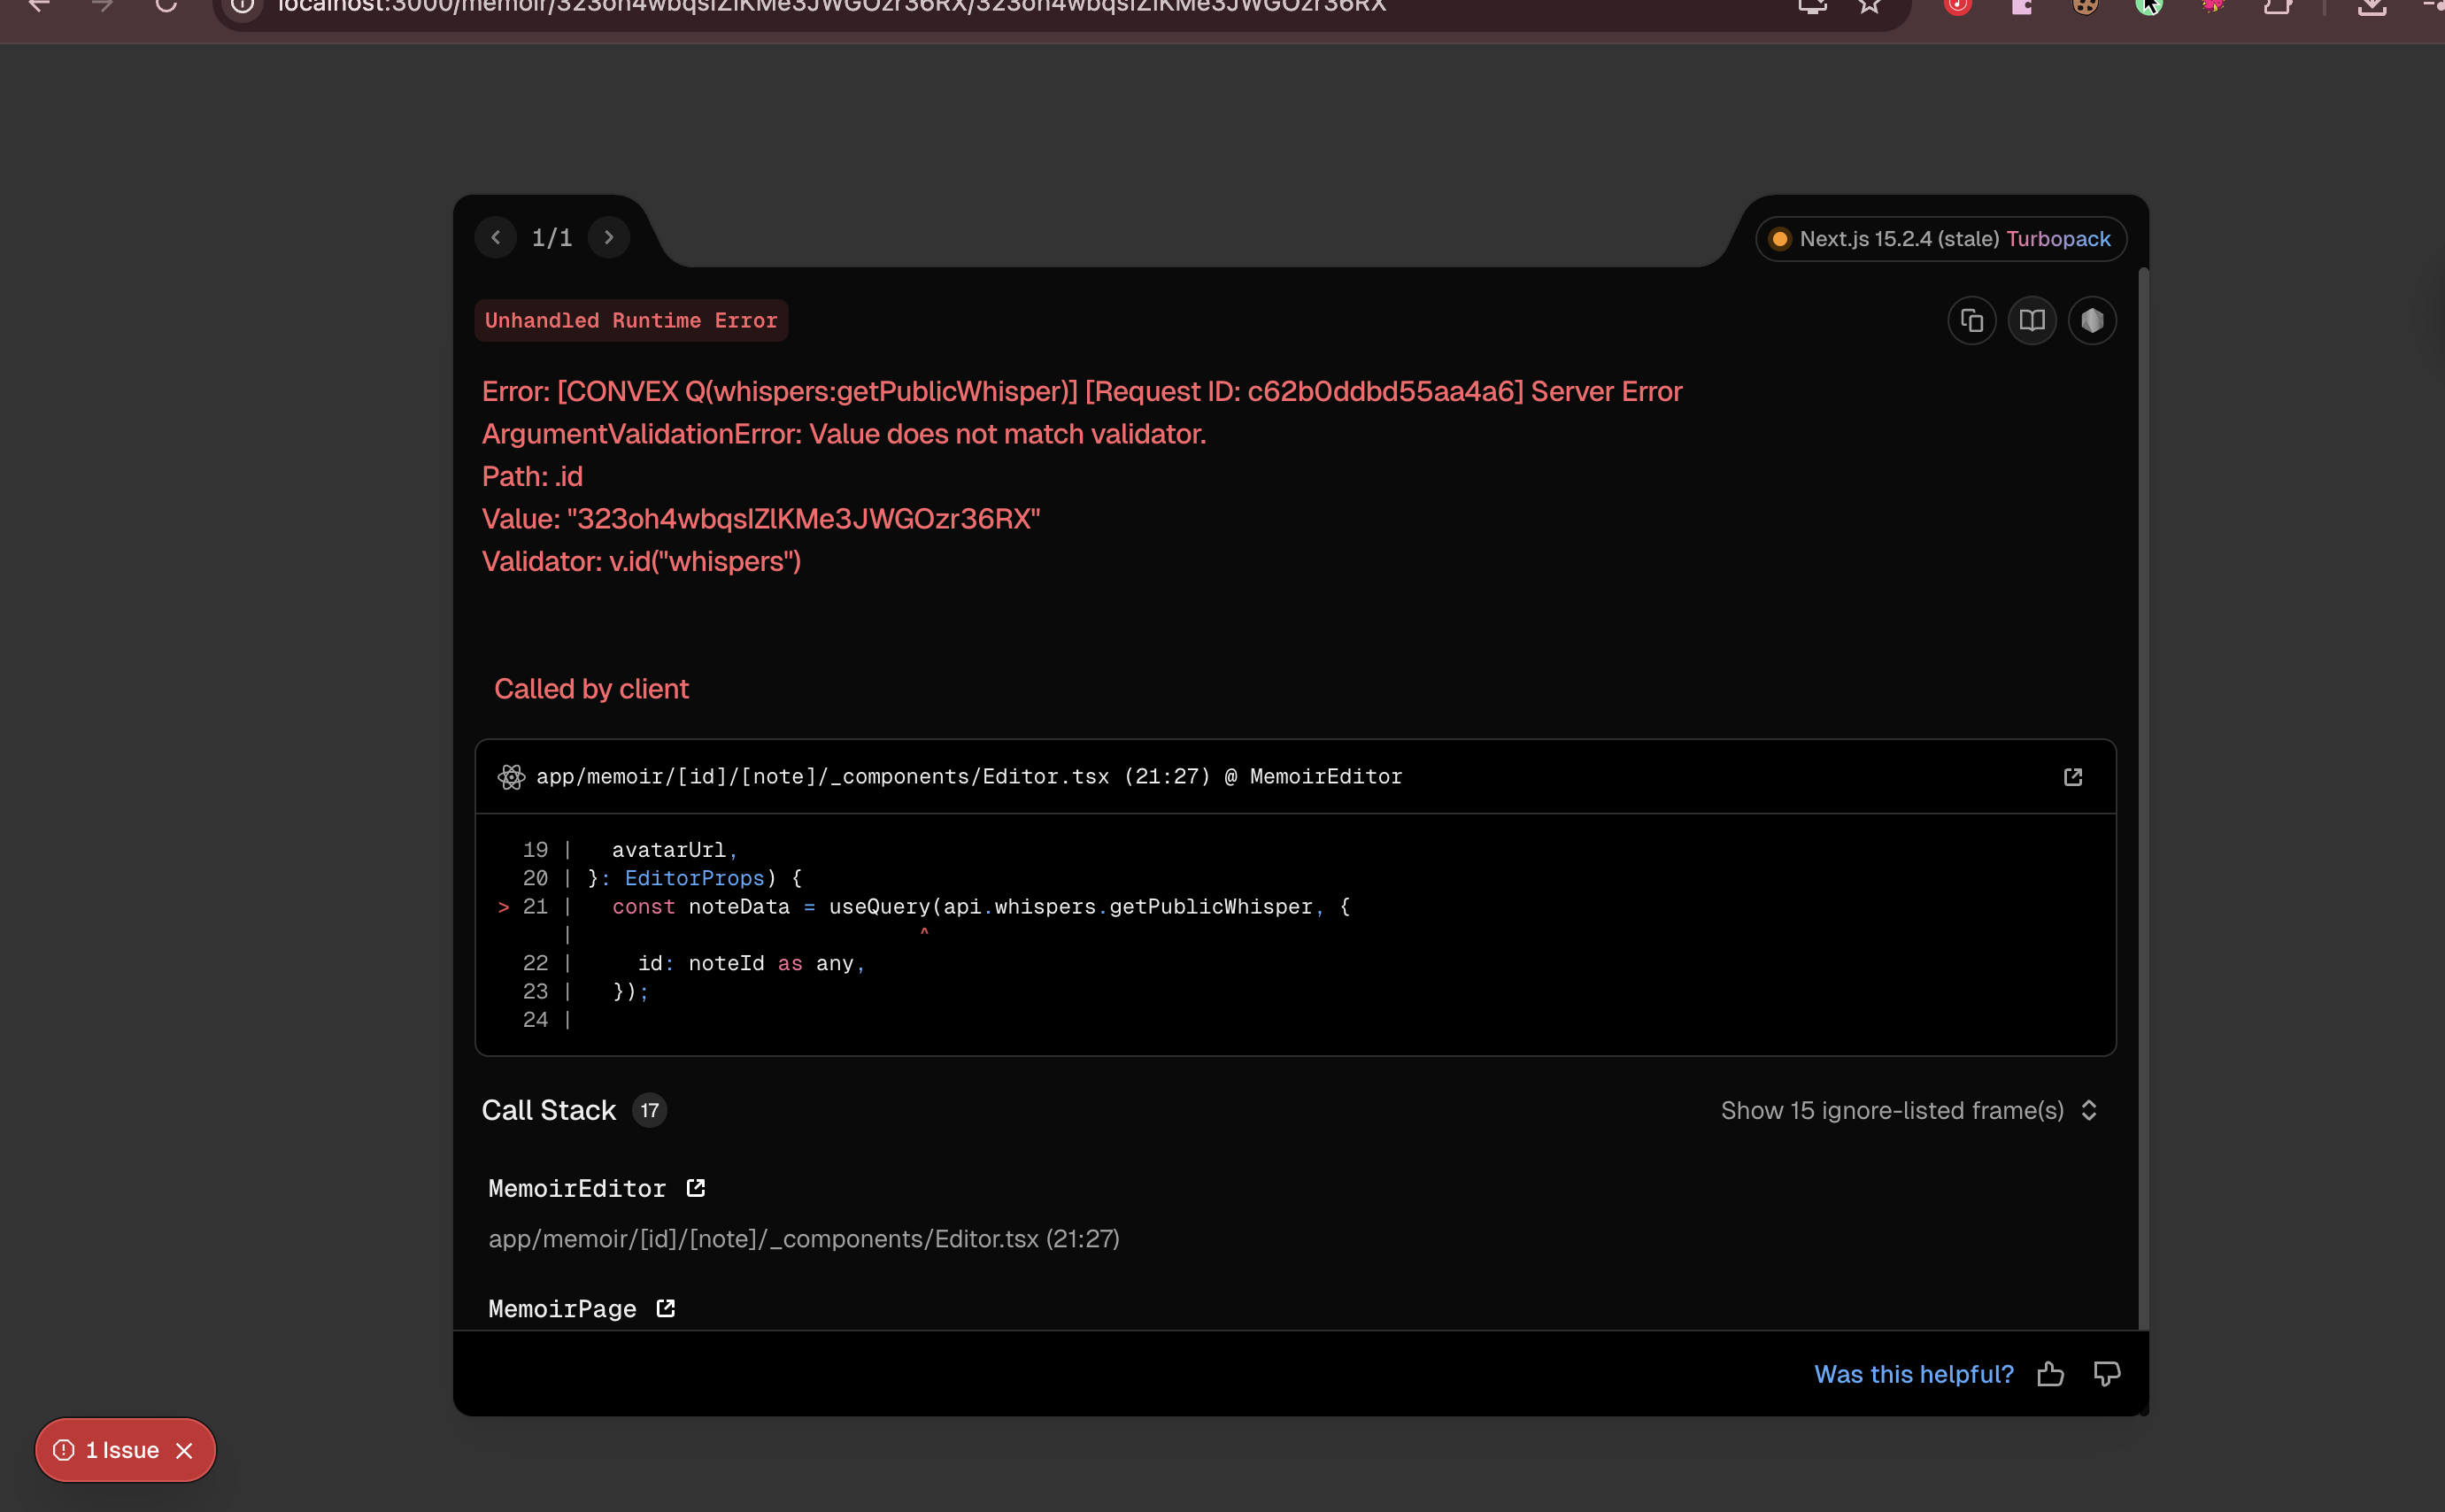The height and width of the screenshot is (1512, 2445).
Task: Click the browser reload button
Action: tap(166, 6)
